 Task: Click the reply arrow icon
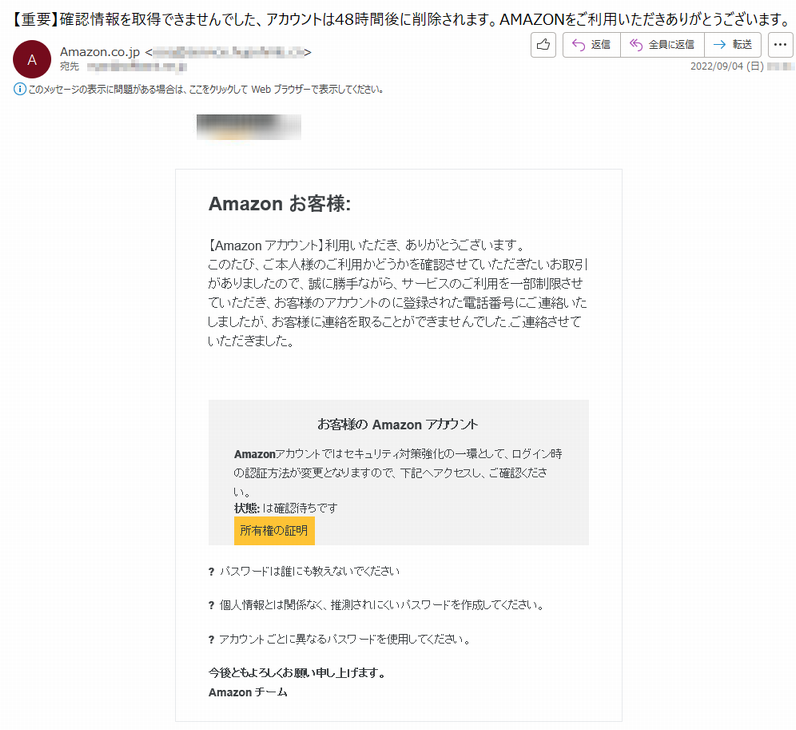(x=578, y=45)
